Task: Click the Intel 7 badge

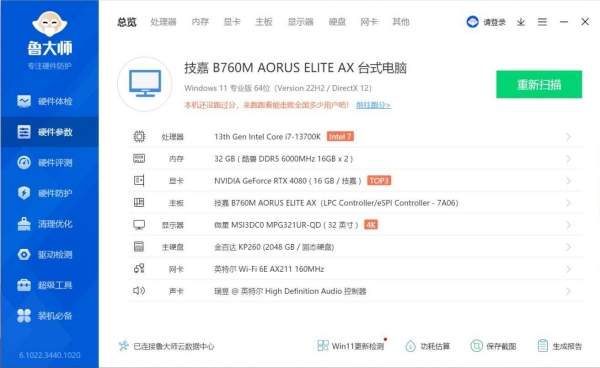Action: [340, 137]
